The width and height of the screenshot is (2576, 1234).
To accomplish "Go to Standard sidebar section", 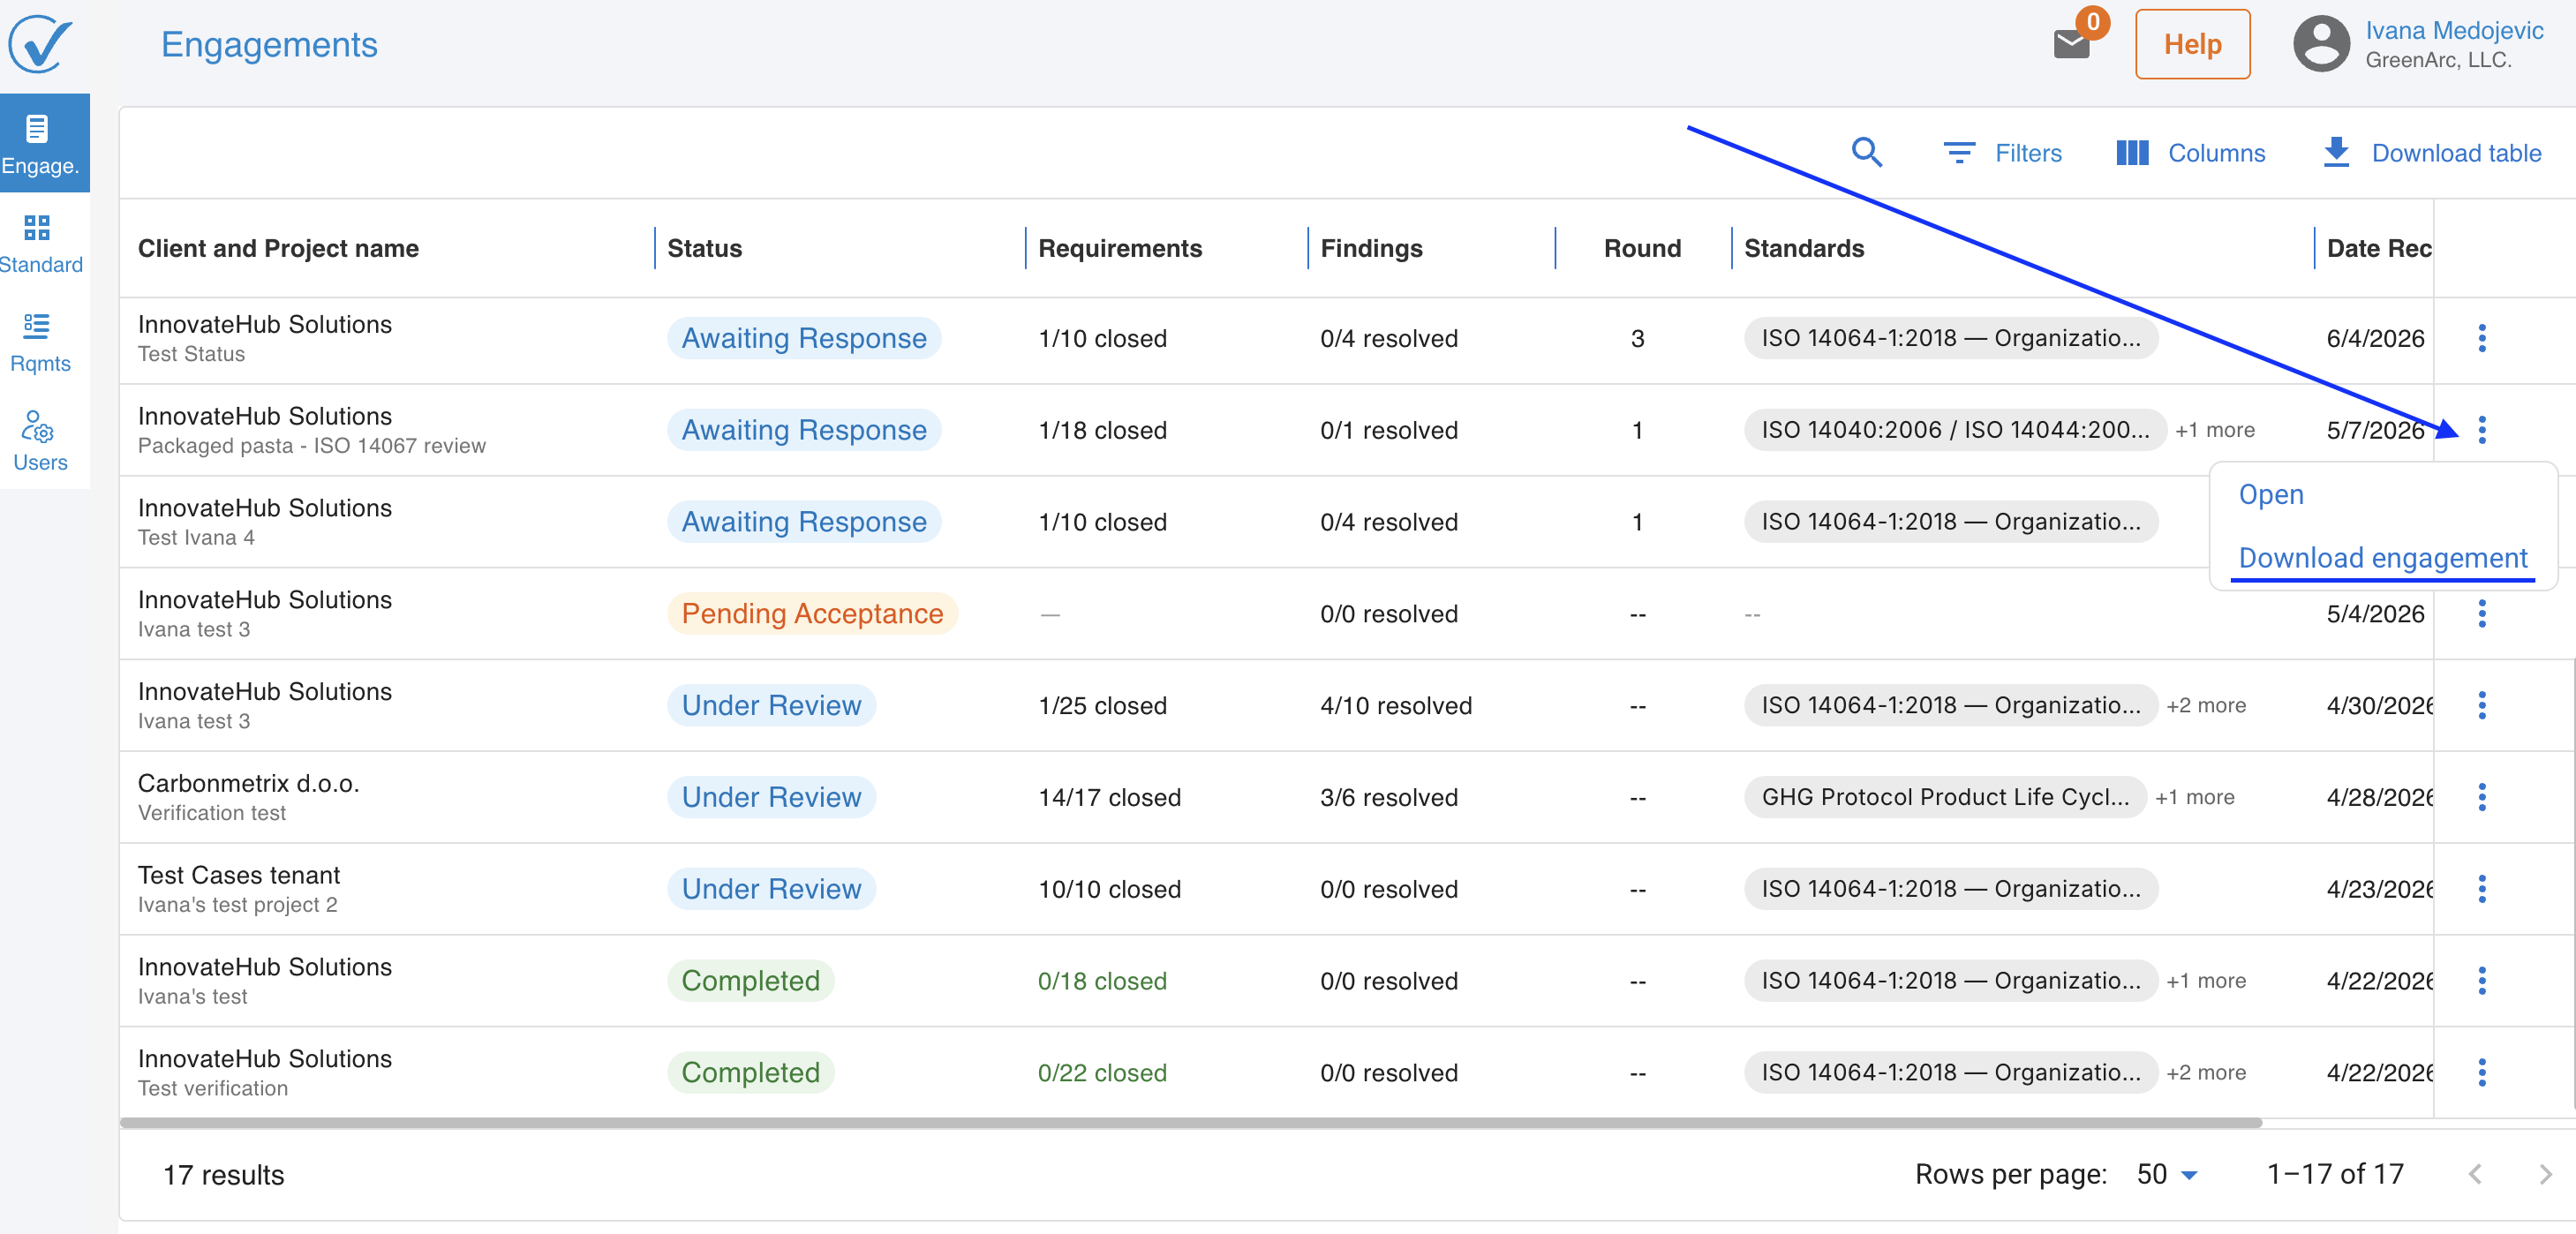I will [x=40, y=243].
